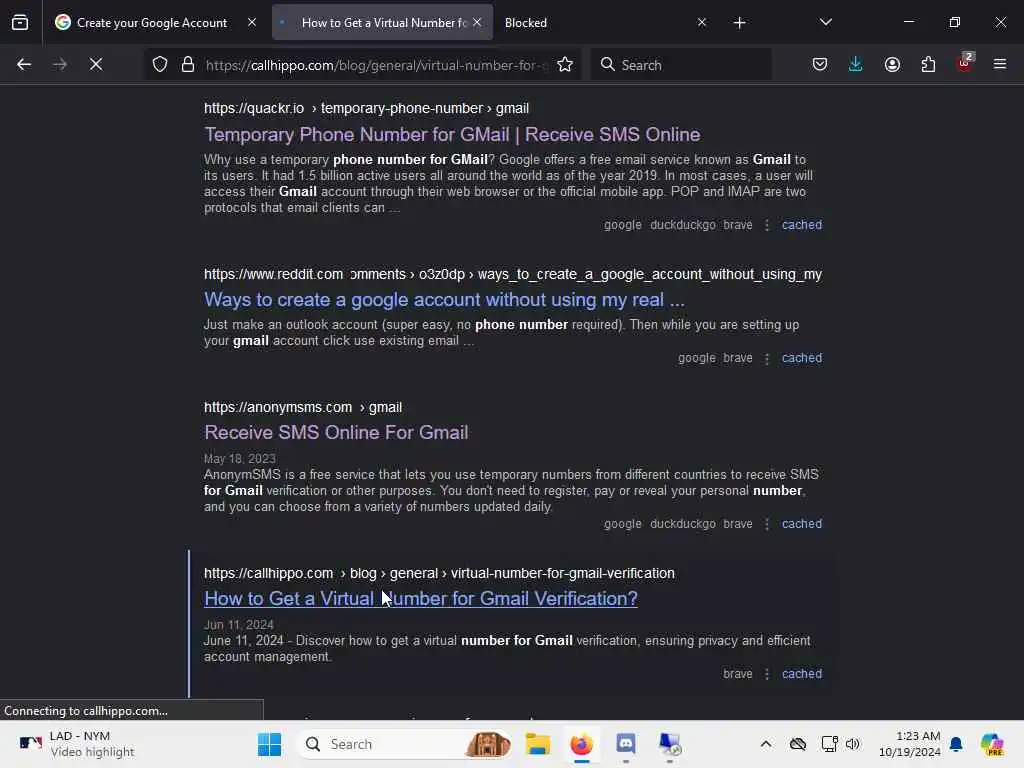Open cached version of quackr.io result
1024x768 pixels.
click(x=802, y=225)
